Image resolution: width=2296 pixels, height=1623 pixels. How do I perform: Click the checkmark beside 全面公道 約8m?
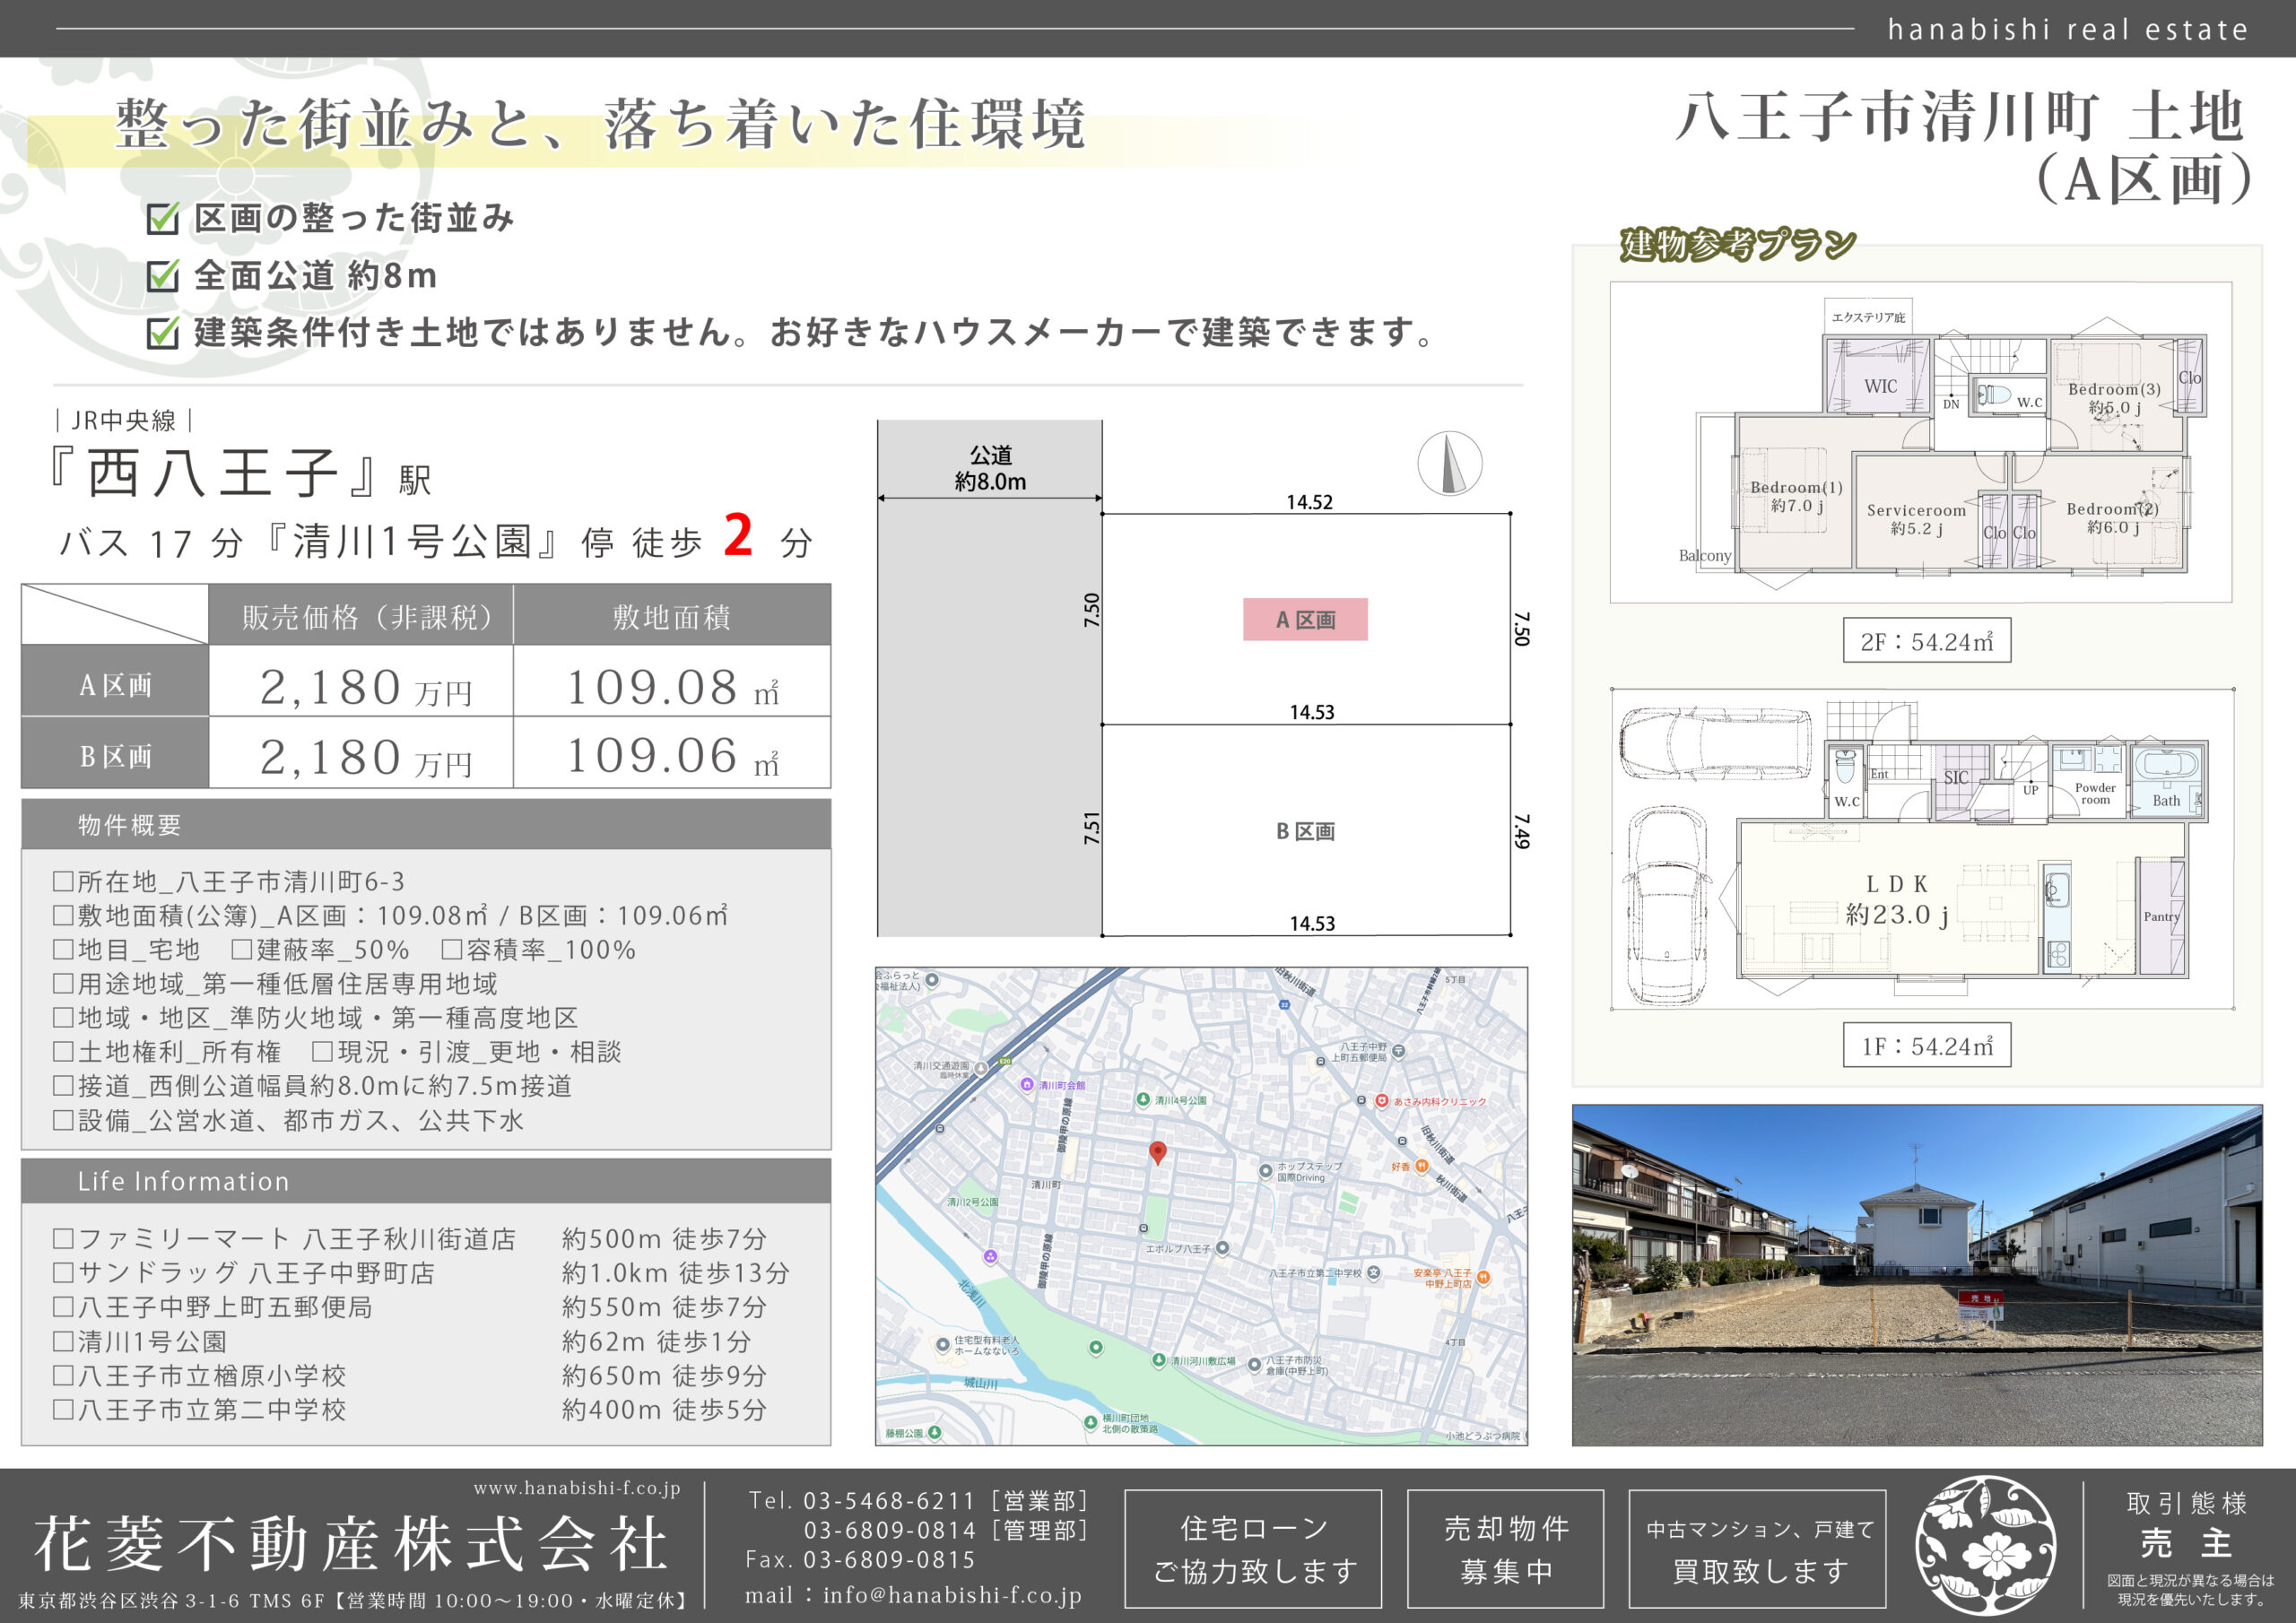pyautogui.click(x=162, y=276)
